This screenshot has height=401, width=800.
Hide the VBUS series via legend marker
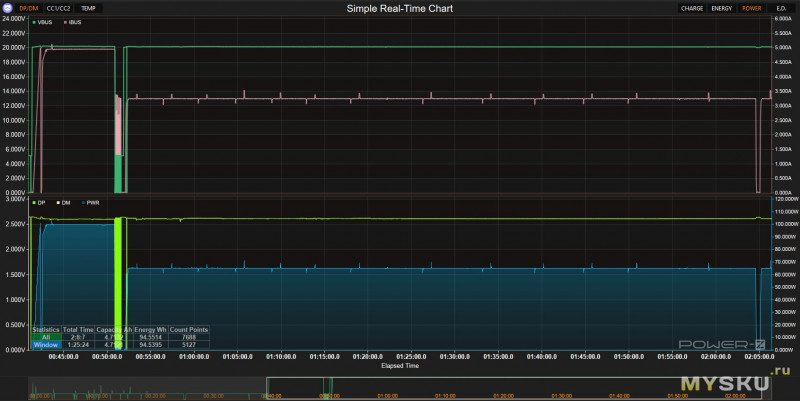35,20
